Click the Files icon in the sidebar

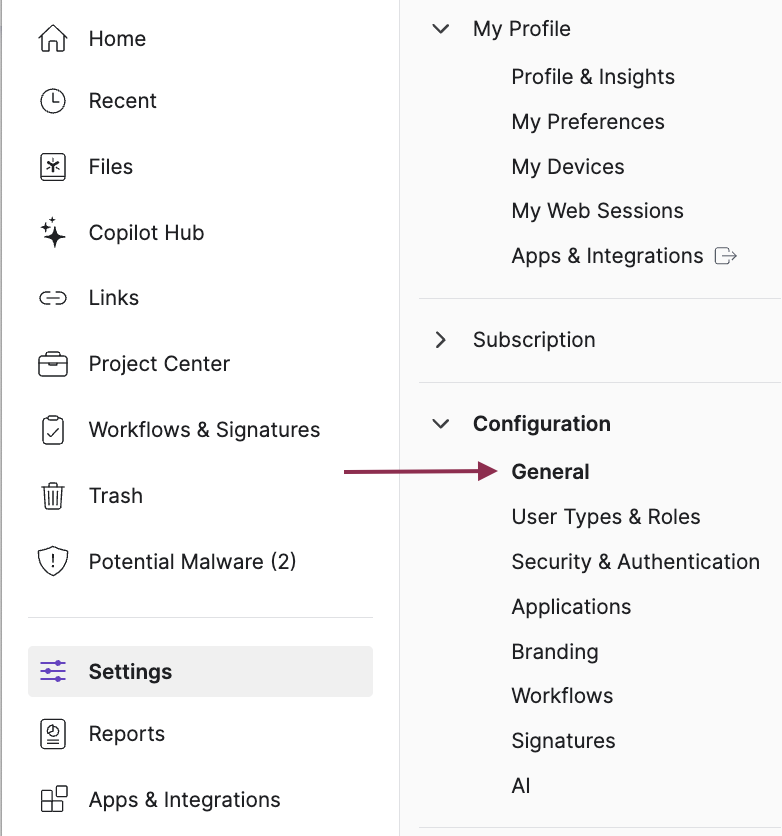coord(51,166)
